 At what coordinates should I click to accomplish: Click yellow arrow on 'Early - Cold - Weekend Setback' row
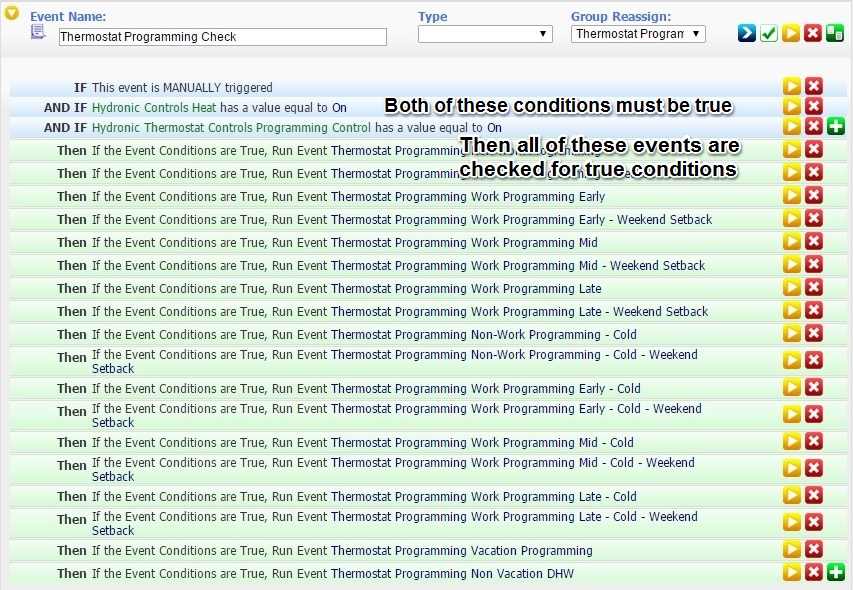792,414
